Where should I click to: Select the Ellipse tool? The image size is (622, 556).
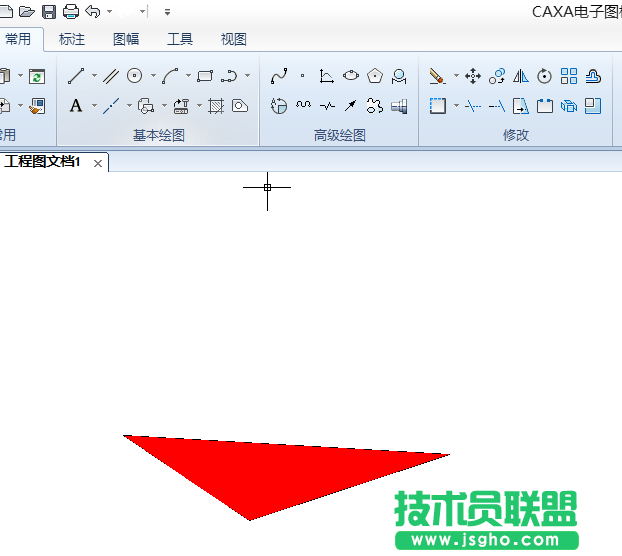point(351,75)
